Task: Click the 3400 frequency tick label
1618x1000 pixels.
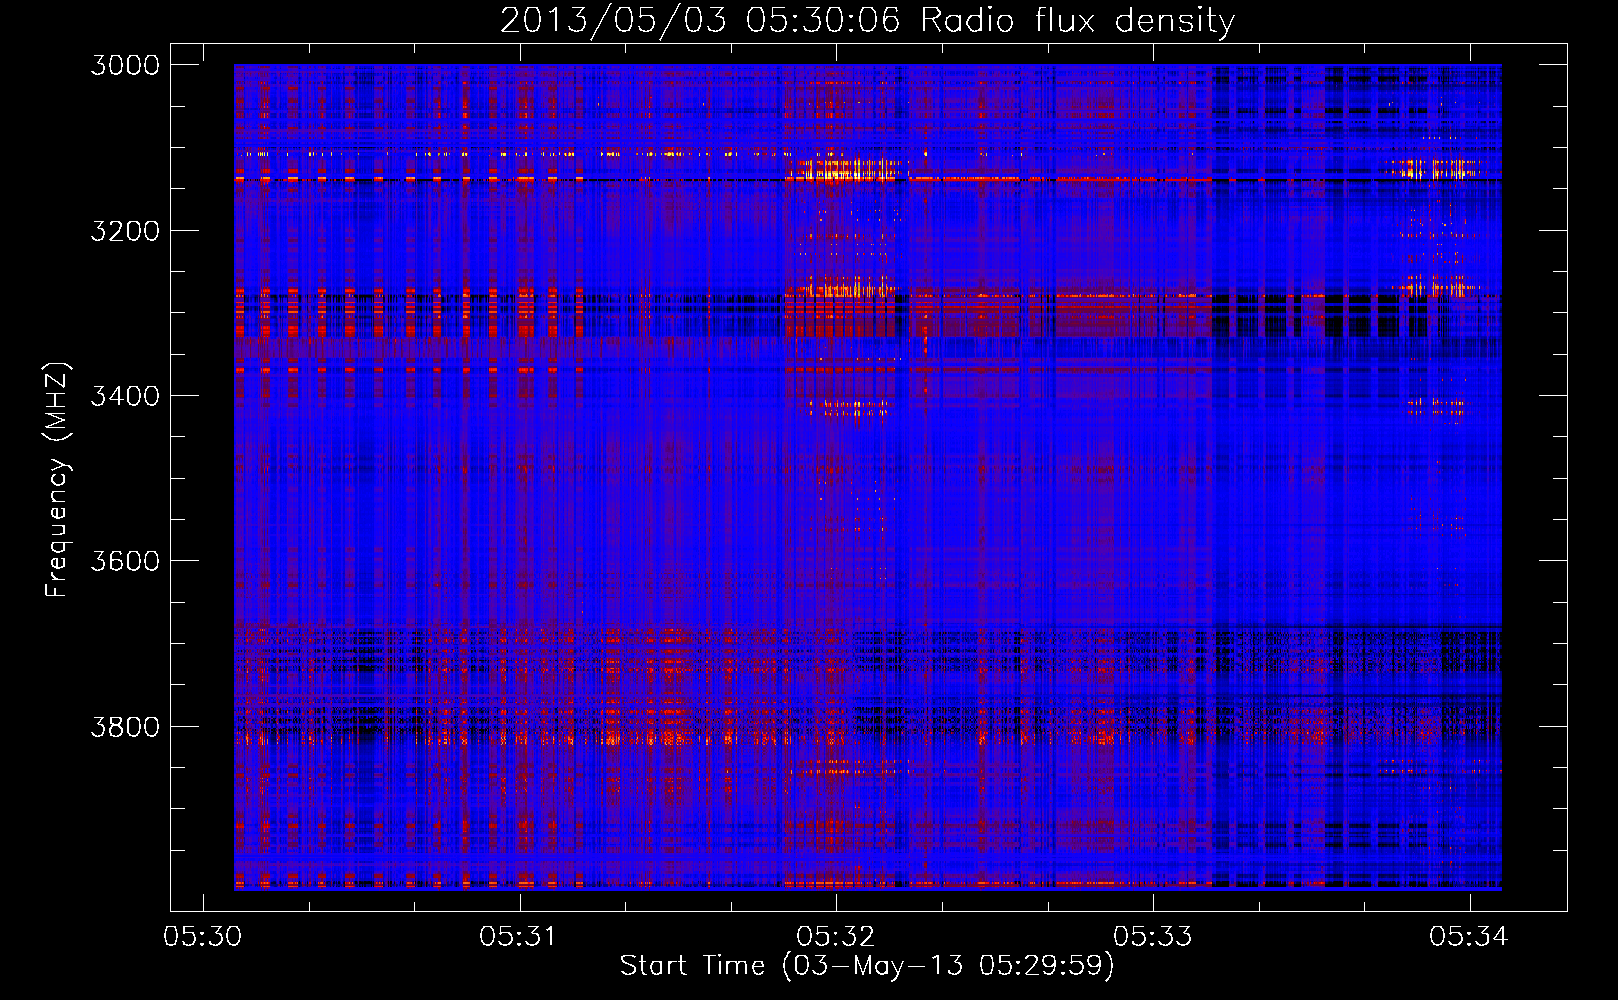Action: pyautogui.click(x=125, y=396)
